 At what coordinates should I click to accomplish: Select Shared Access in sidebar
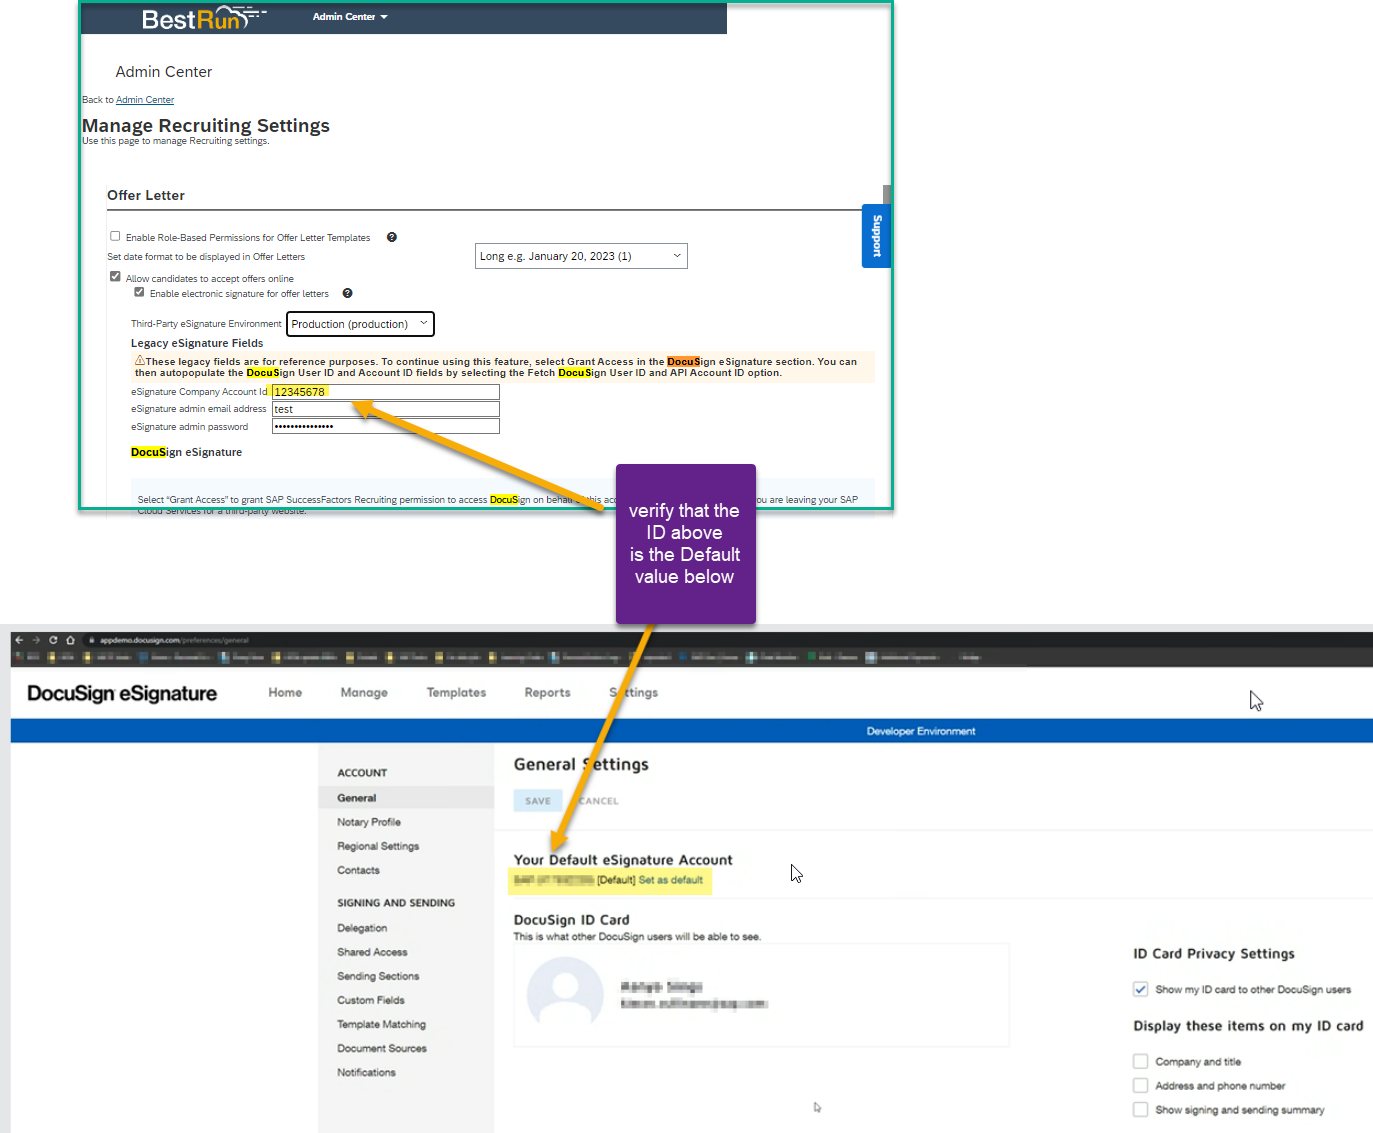[372, 952]
